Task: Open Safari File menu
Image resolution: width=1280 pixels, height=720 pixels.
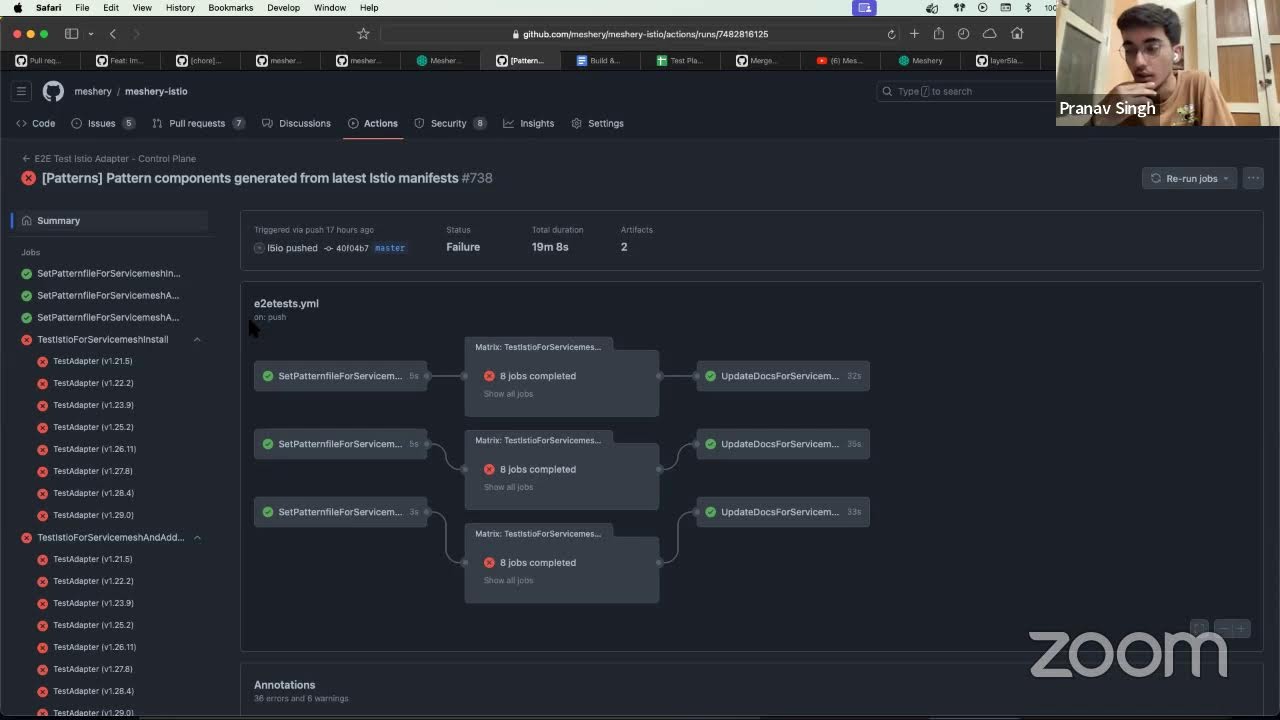Action: point(82,7)
